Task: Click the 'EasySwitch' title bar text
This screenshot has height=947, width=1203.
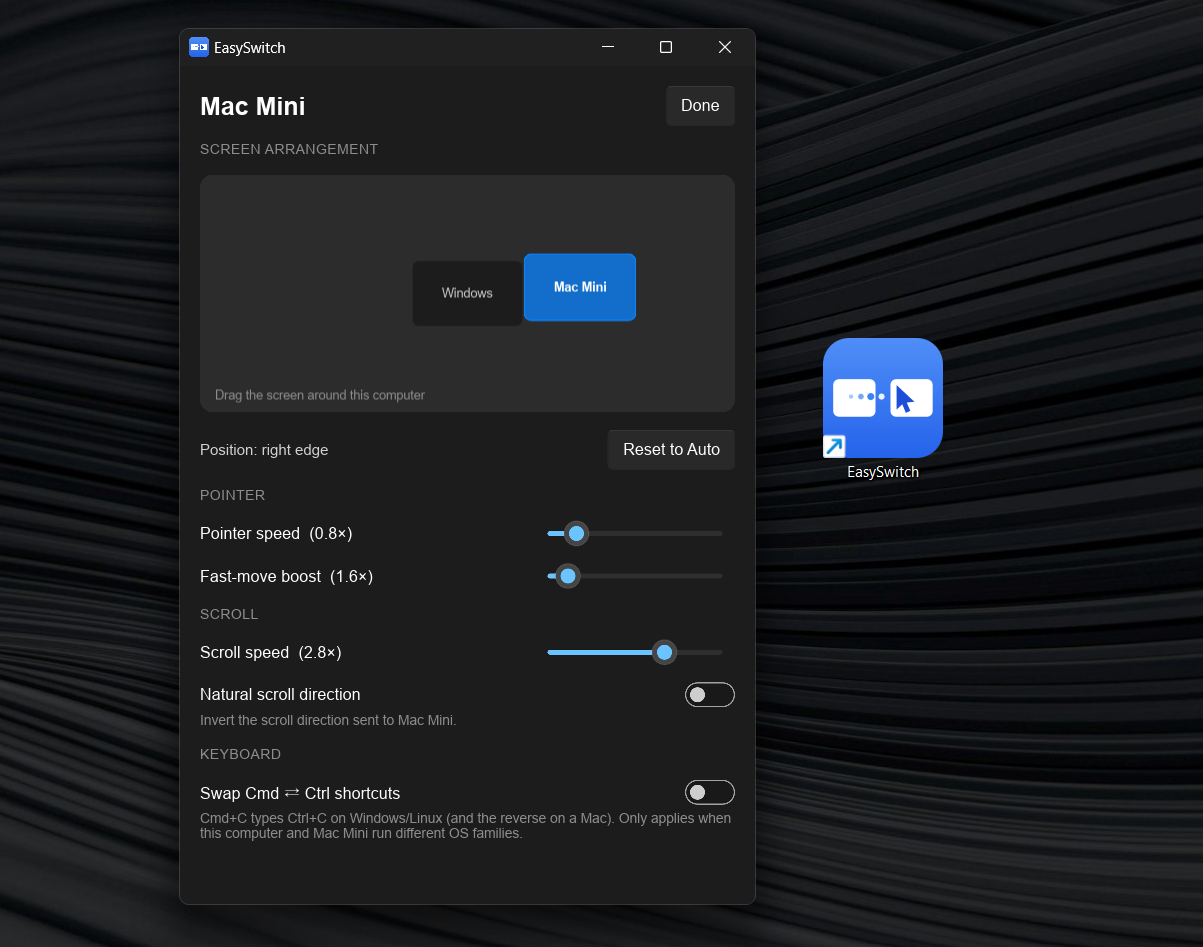Action: point(250,48)
